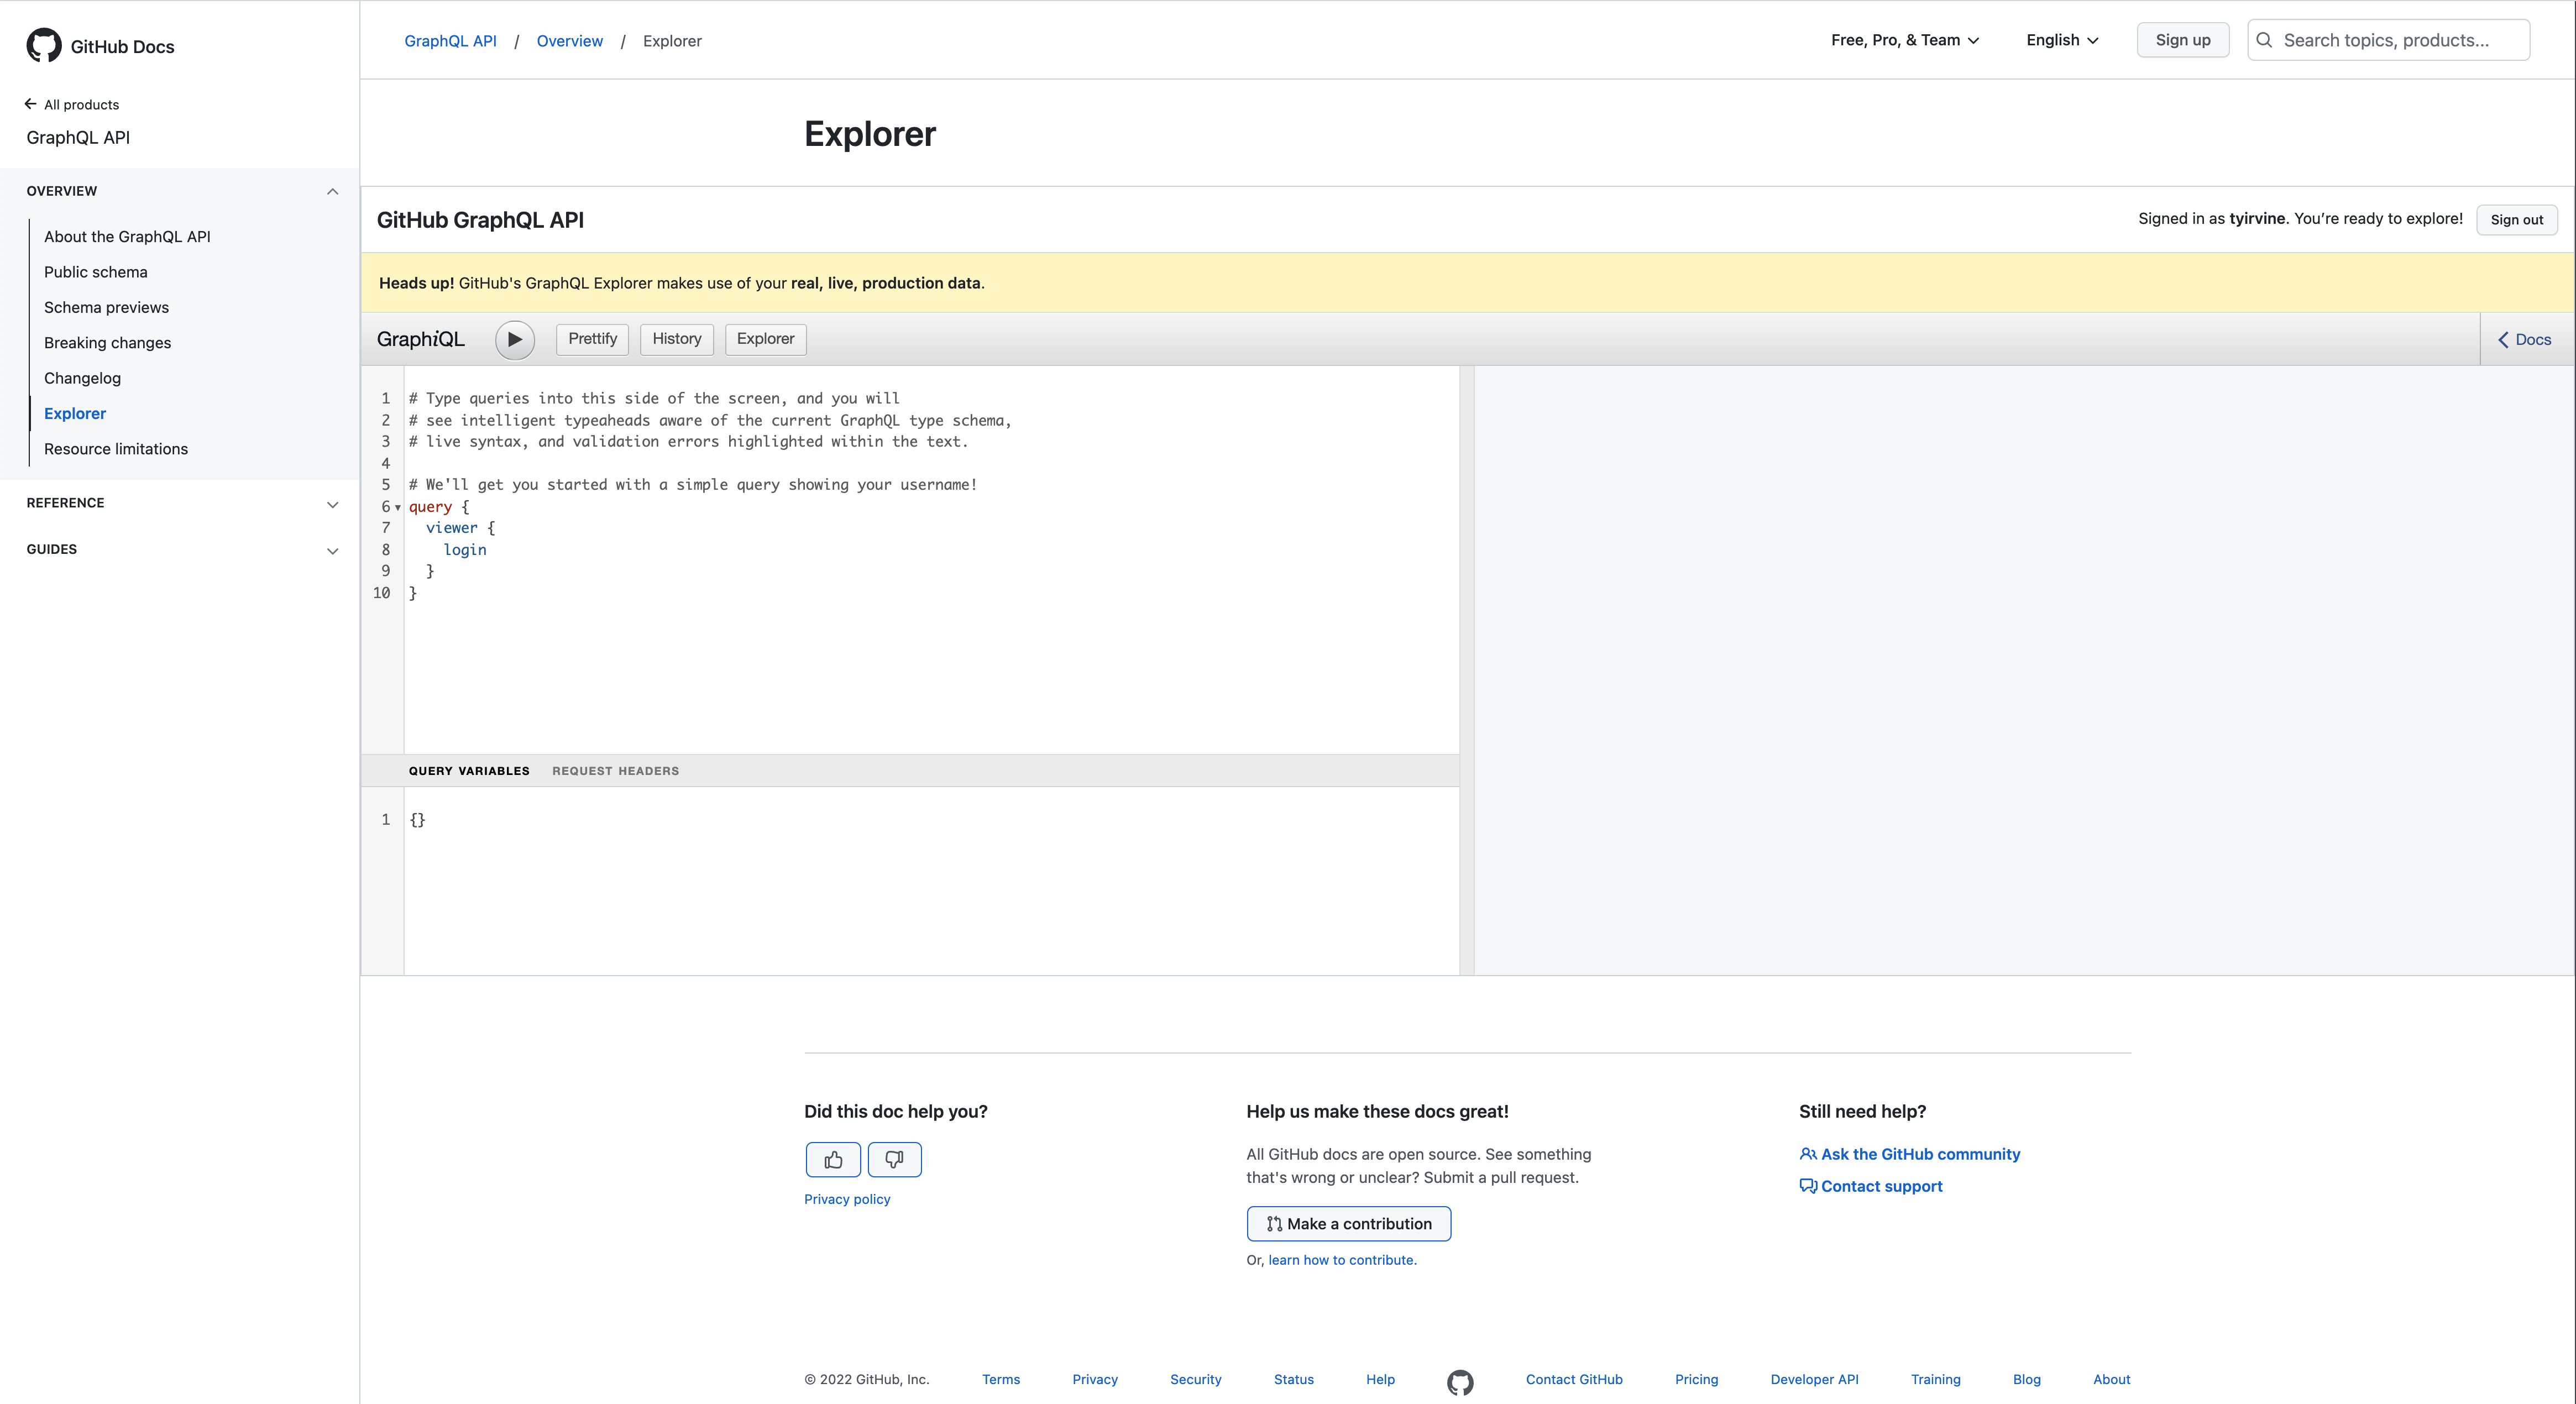The height and width of the screenshot is (1404, 2576).
Task: Open the GraphQL API breadcrumb link
Action: click(x=450, y=41)
